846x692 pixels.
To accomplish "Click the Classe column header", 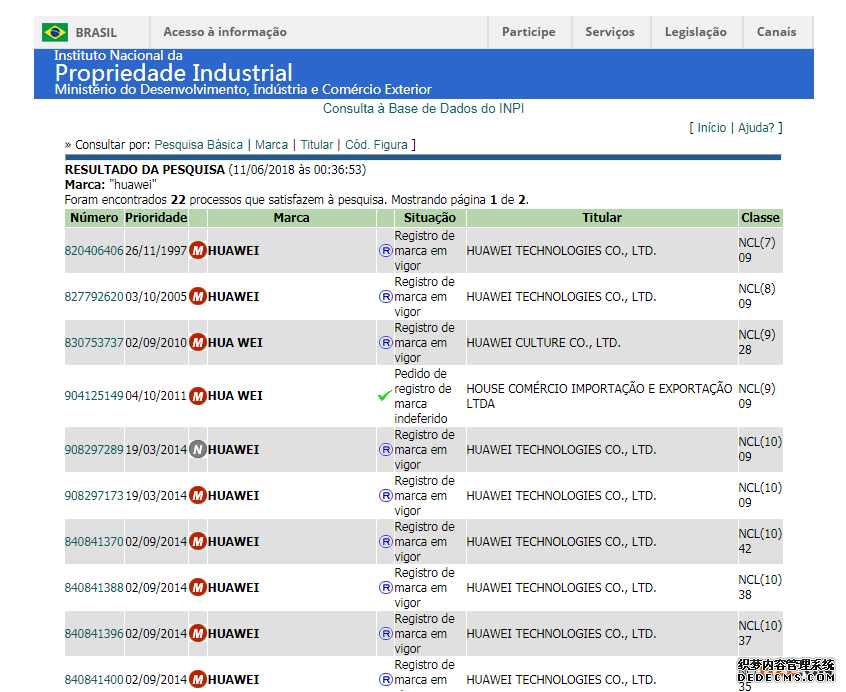I will click(x=760, y=217).
